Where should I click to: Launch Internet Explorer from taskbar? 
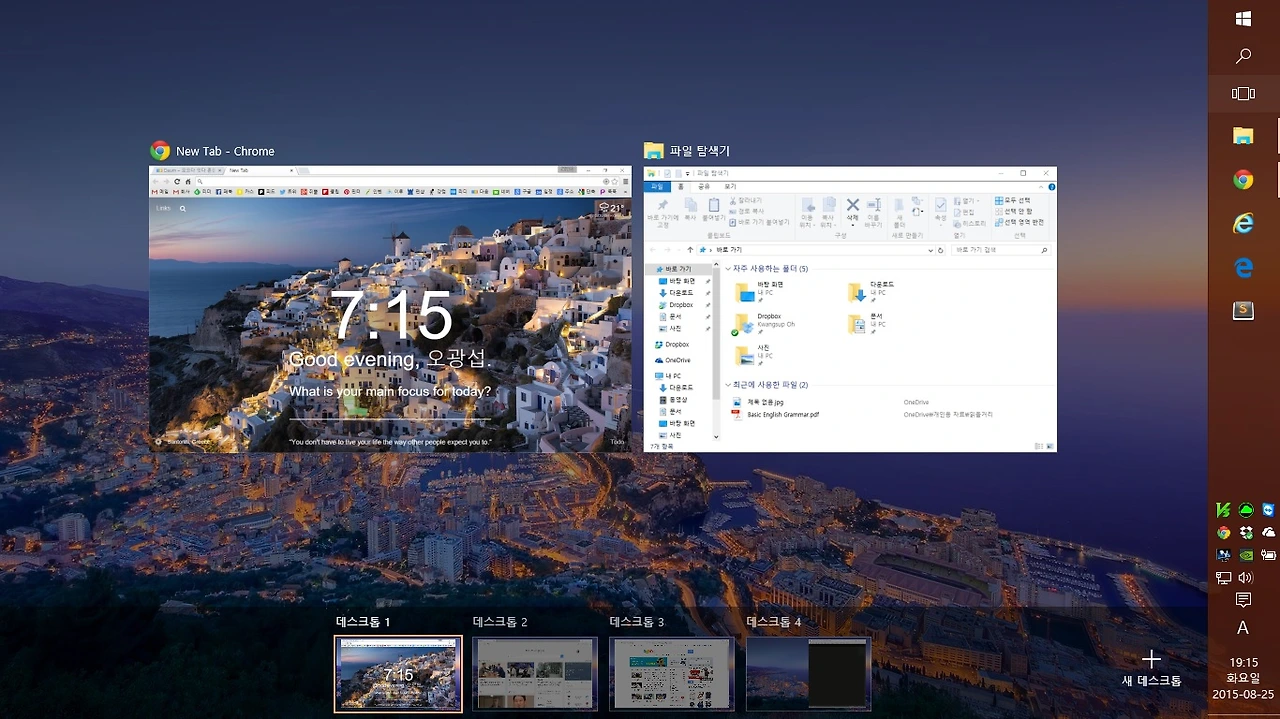click(1243, 224)
